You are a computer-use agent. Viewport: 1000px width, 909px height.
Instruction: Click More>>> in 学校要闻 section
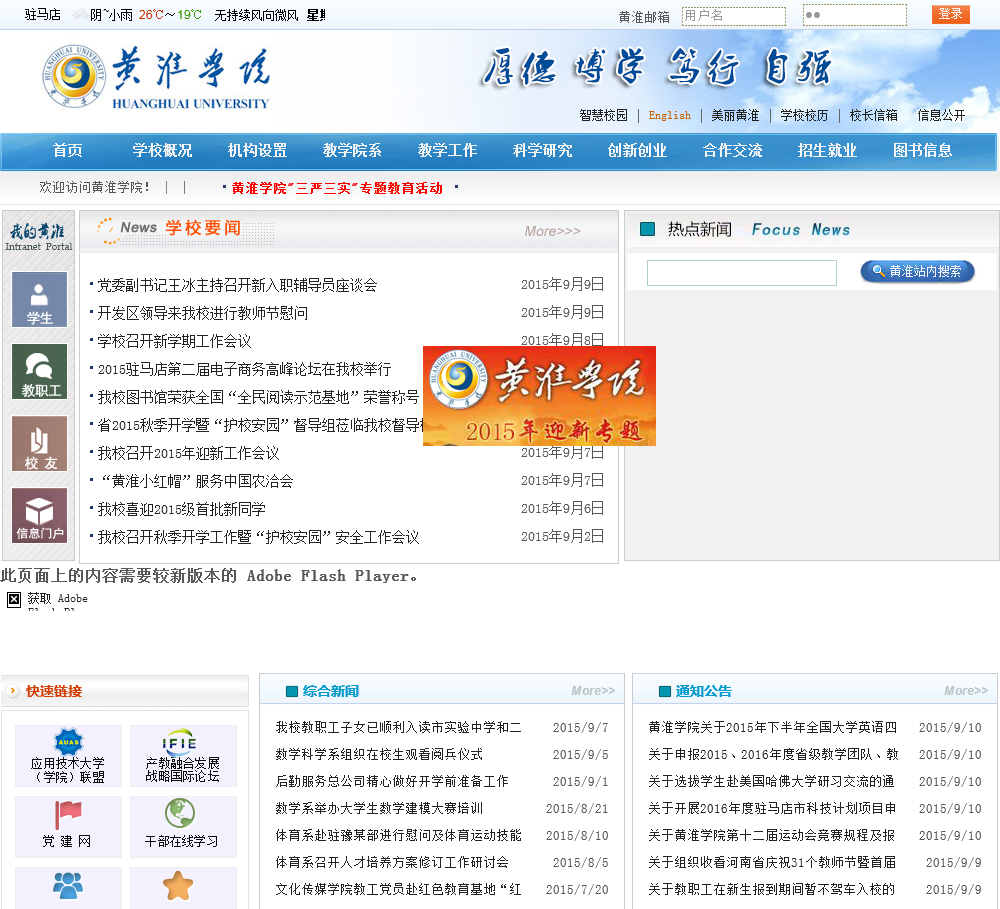pyautogui.click(x=552, y=231)
